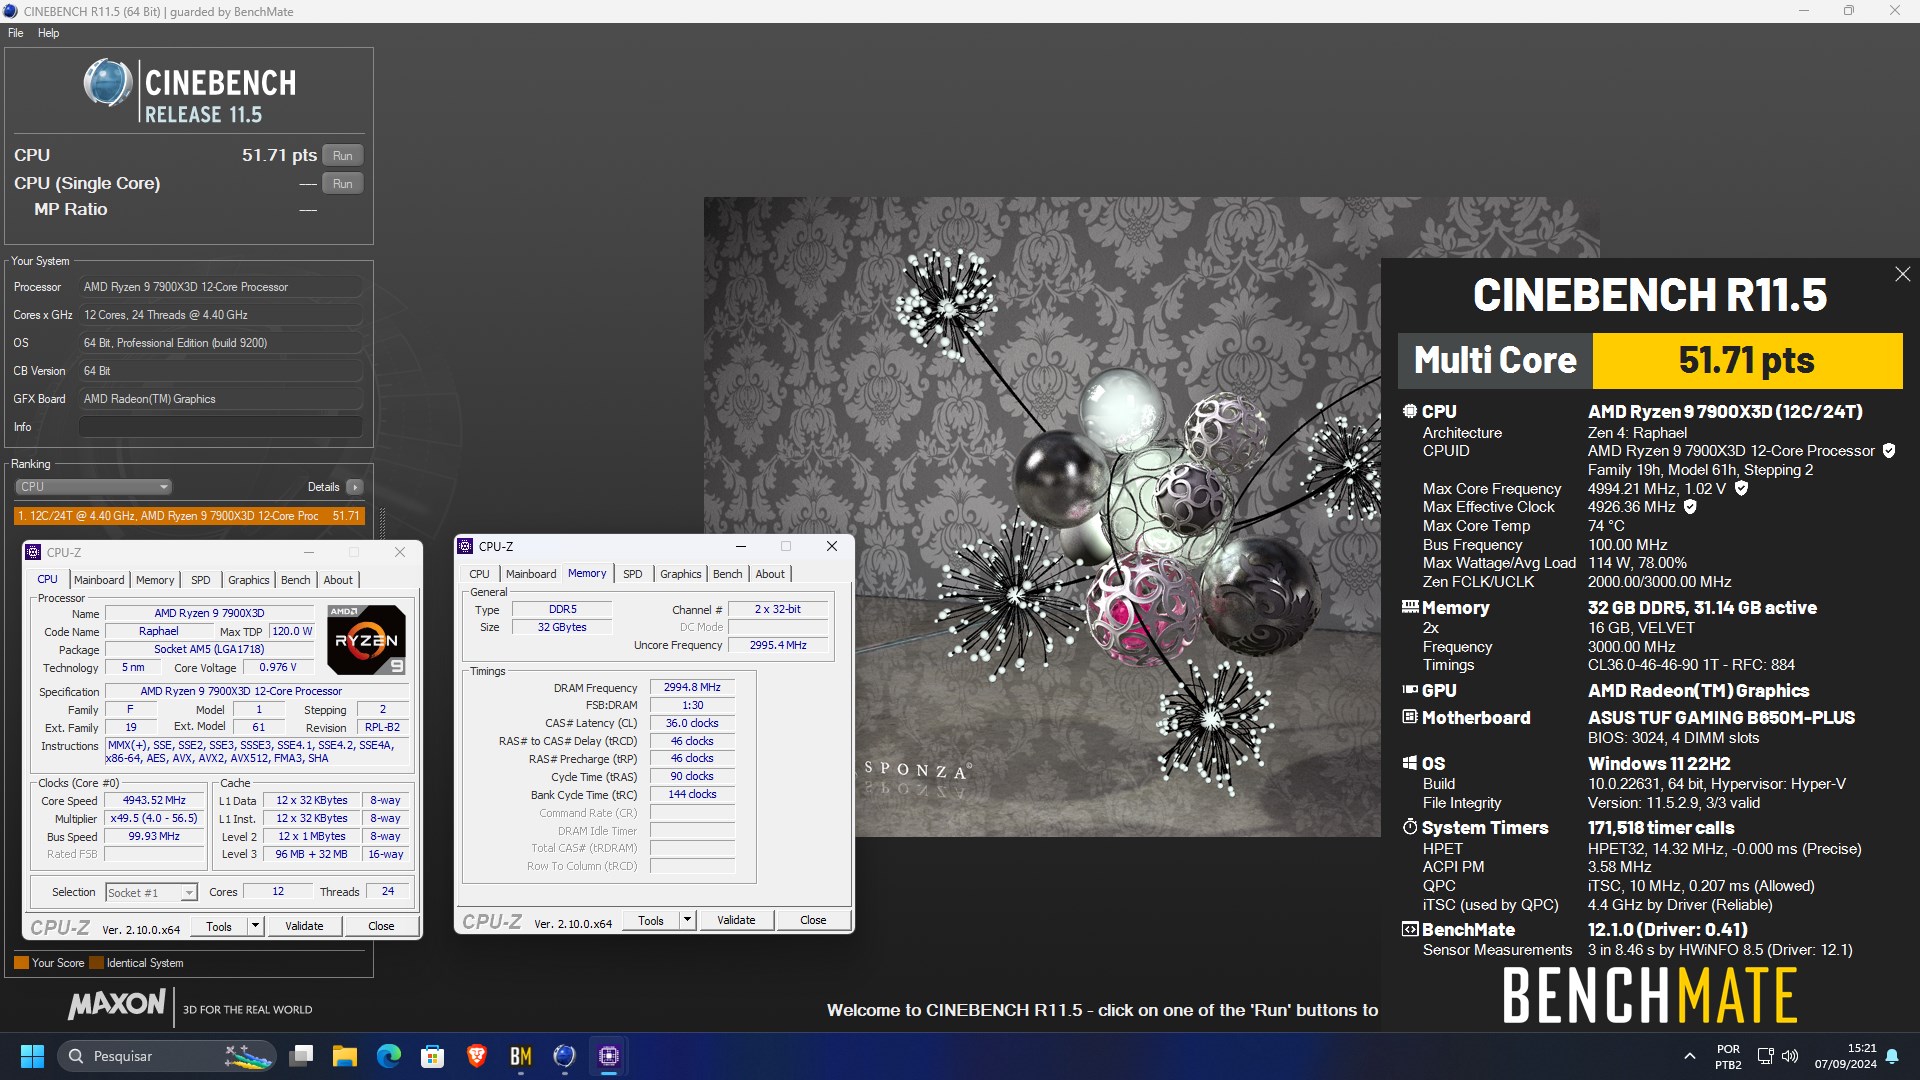Switch to CPU-Z taskbar icon

pyautogui.click(x=609, y=1056)
